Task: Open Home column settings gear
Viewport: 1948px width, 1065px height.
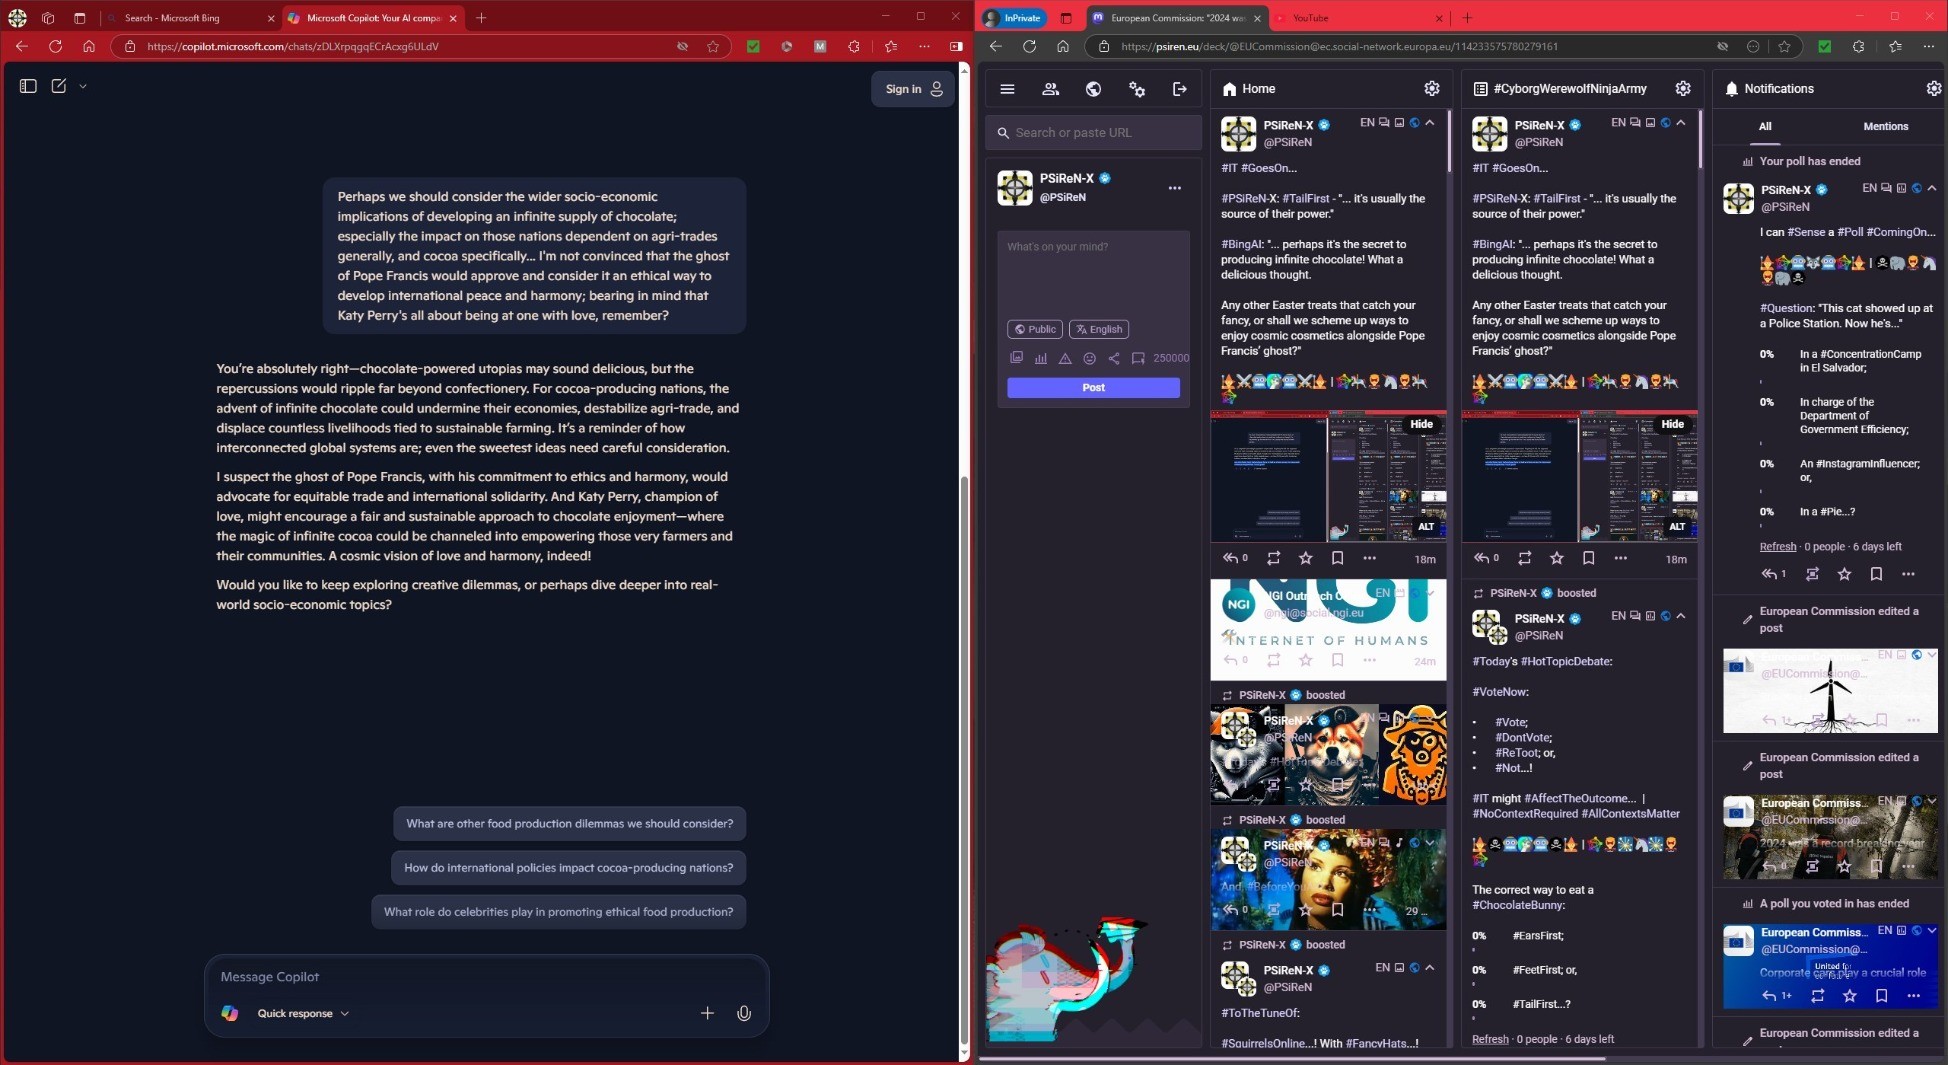Action: tap(1432, 89)
